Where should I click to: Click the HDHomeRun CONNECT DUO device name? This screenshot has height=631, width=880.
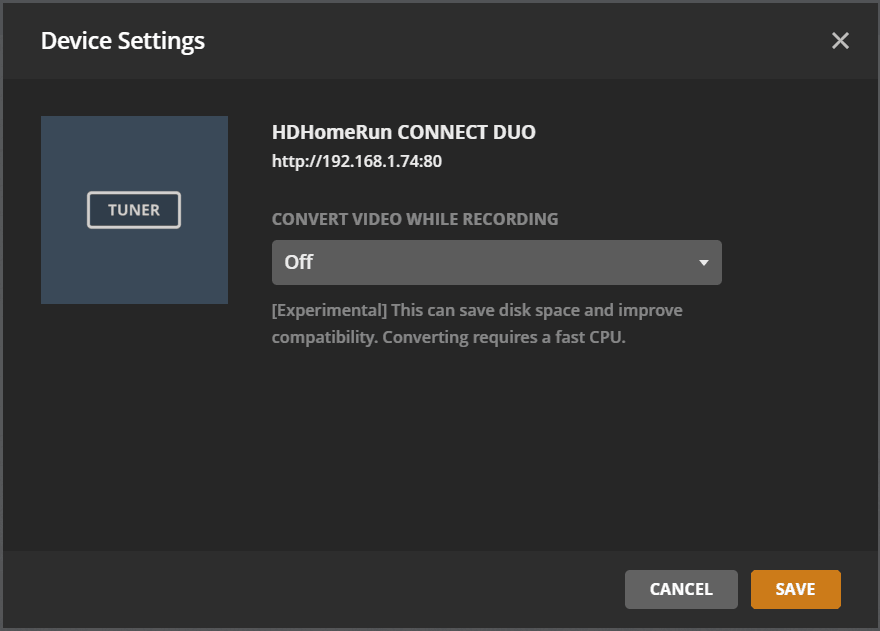(403, 132)
